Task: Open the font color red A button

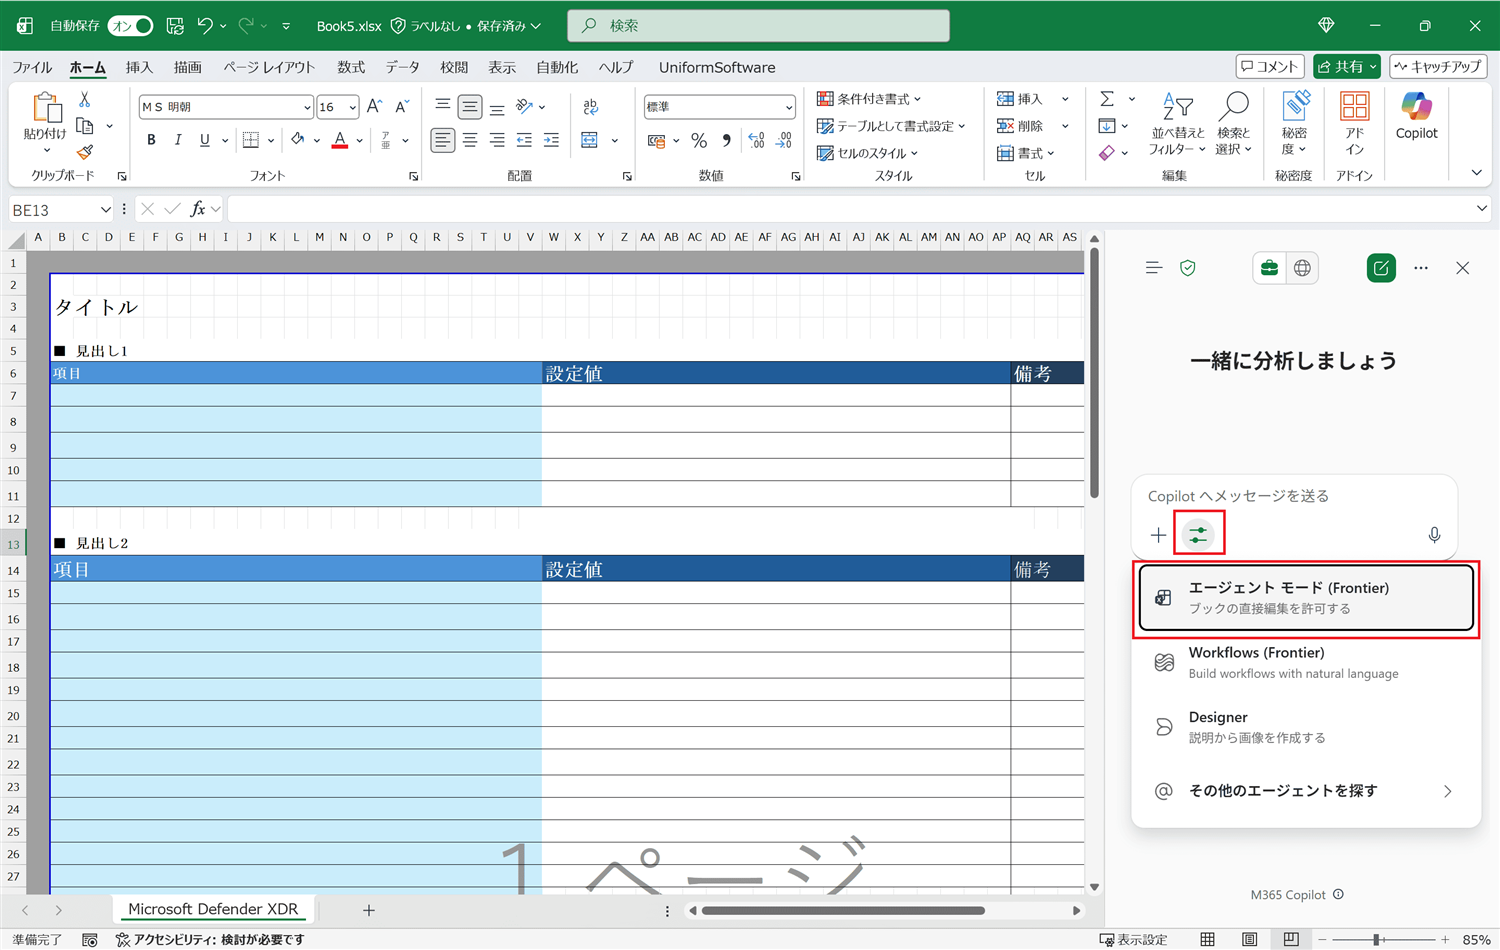Action: point(340,141)
